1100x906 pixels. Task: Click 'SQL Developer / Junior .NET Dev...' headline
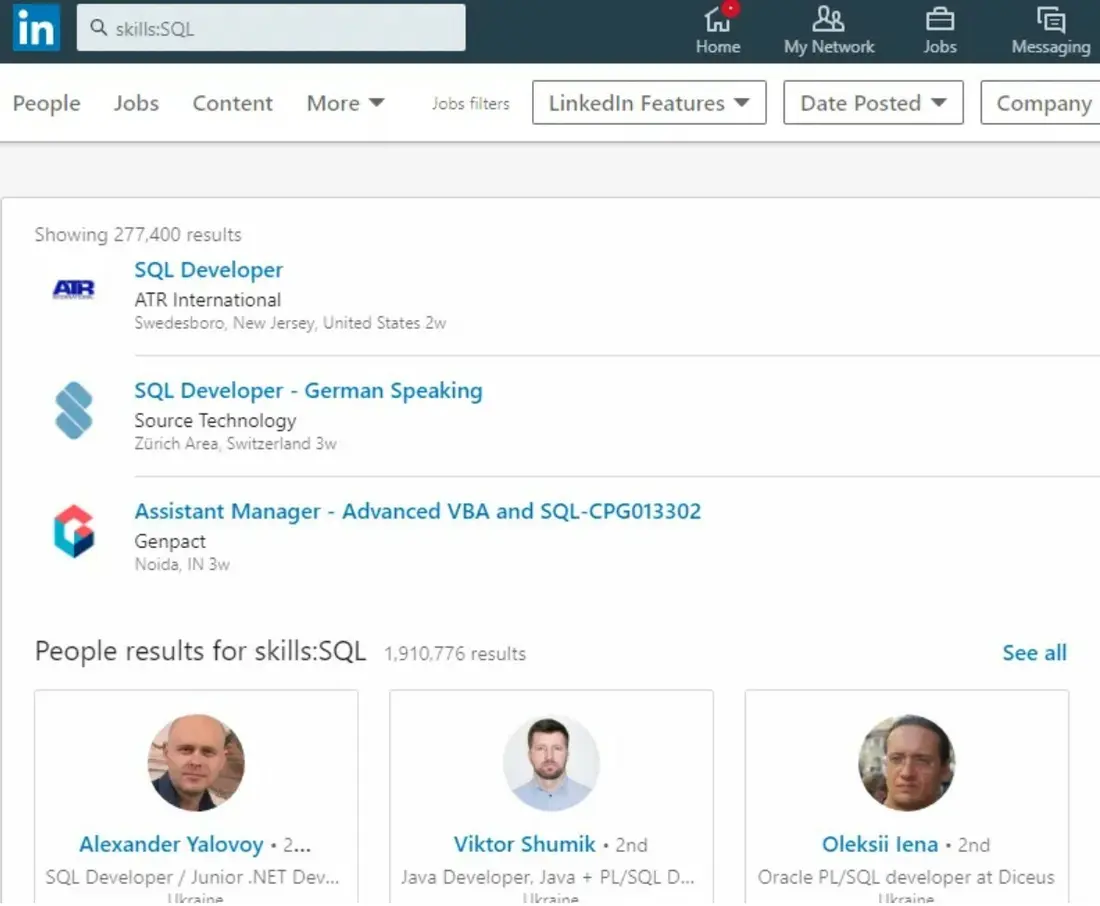(x=192, y=877)
